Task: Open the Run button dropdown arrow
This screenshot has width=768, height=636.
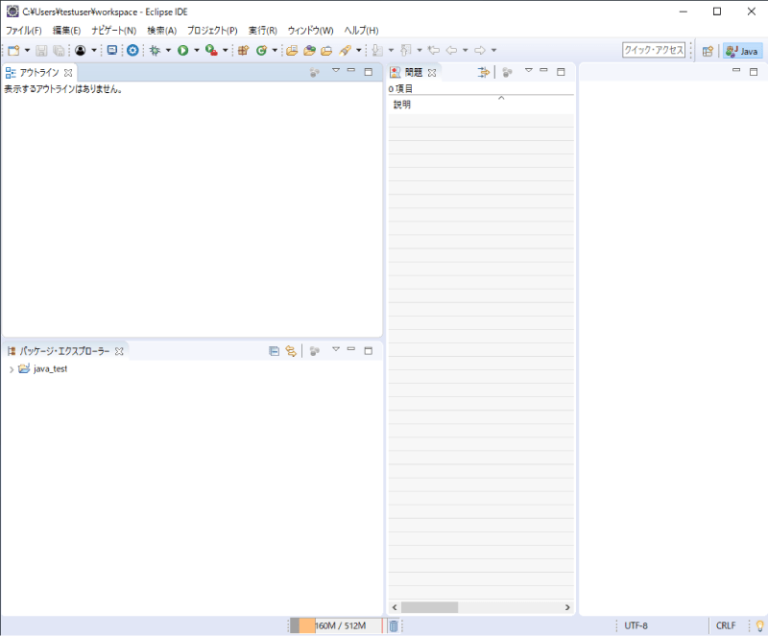Action: click(x=195, y=50)
